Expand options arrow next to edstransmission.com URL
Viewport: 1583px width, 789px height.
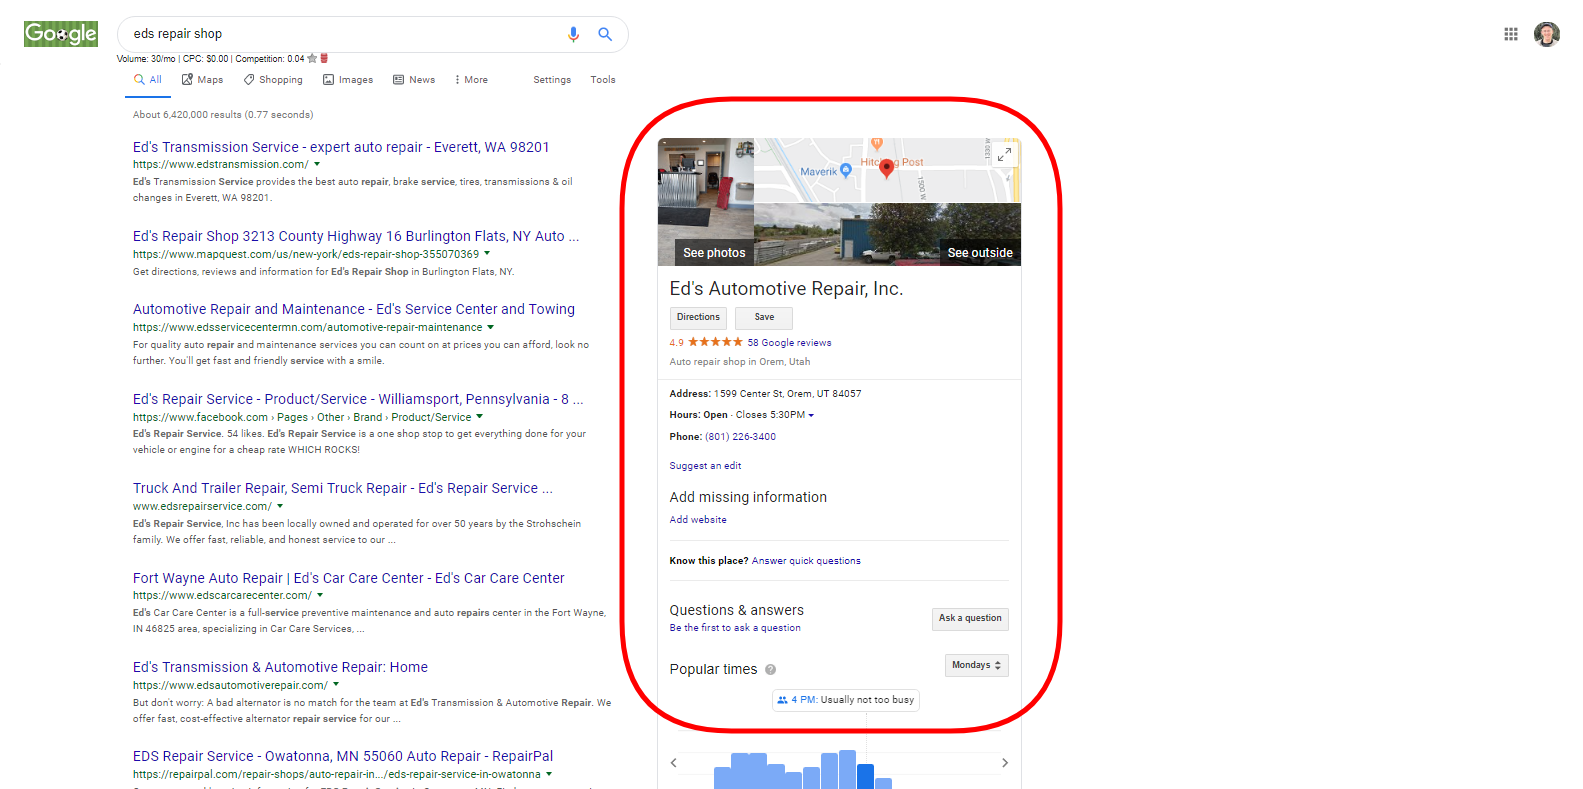click(x=317, y=165)
